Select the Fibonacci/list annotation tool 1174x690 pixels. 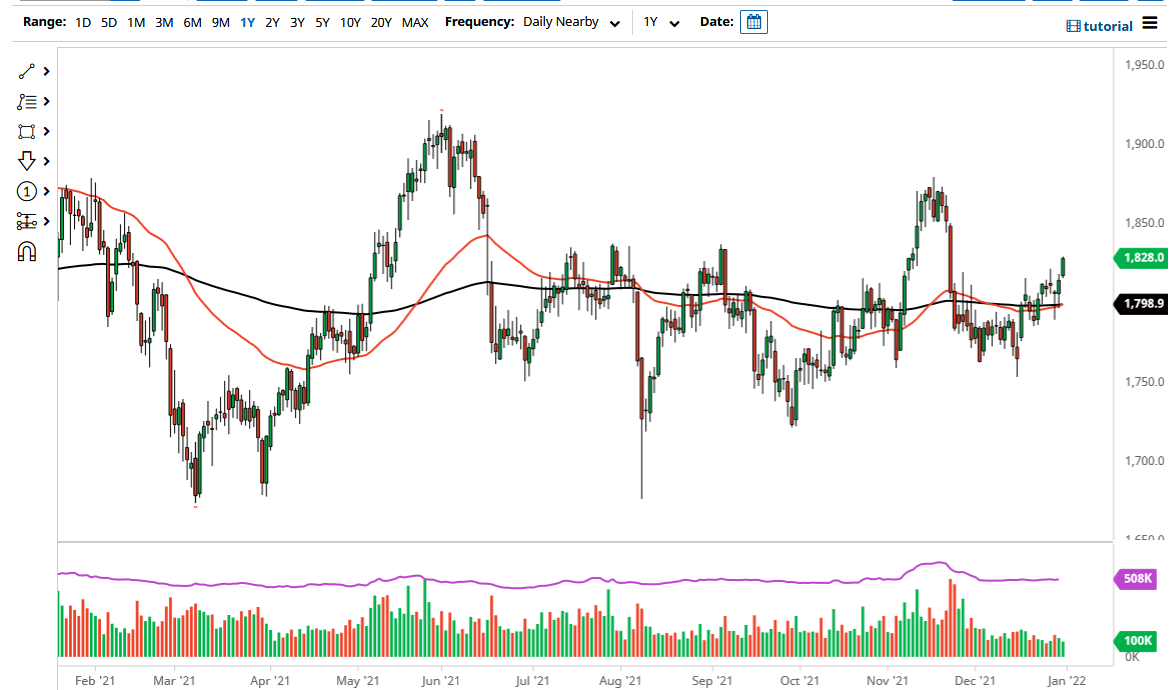pos(27,101)
